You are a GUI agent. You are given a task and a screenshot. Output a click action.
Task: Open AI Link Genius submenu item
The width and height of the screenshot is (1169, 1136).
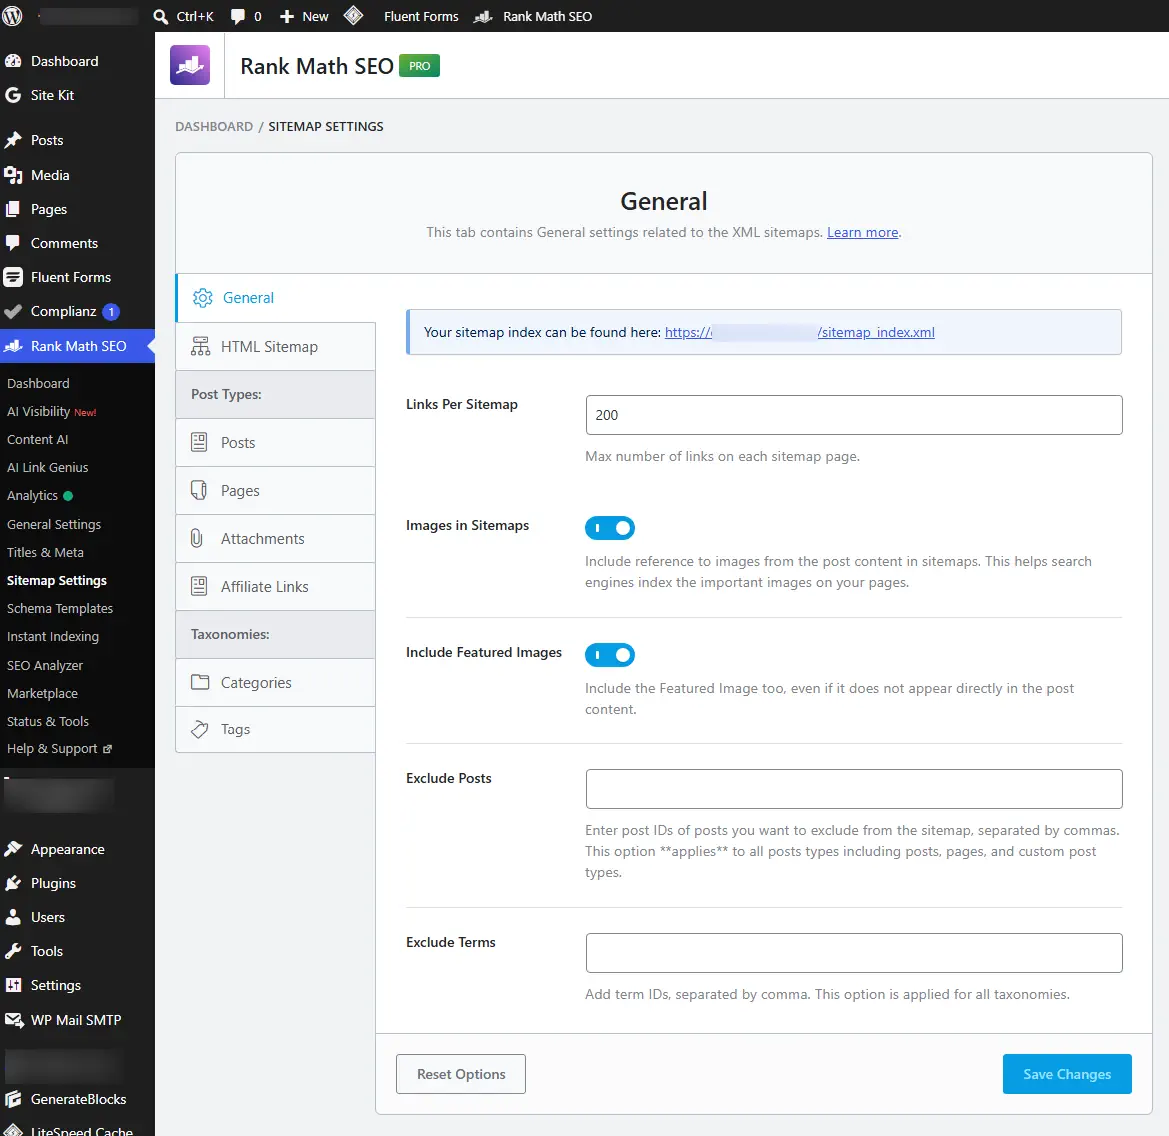click(48, 467)
